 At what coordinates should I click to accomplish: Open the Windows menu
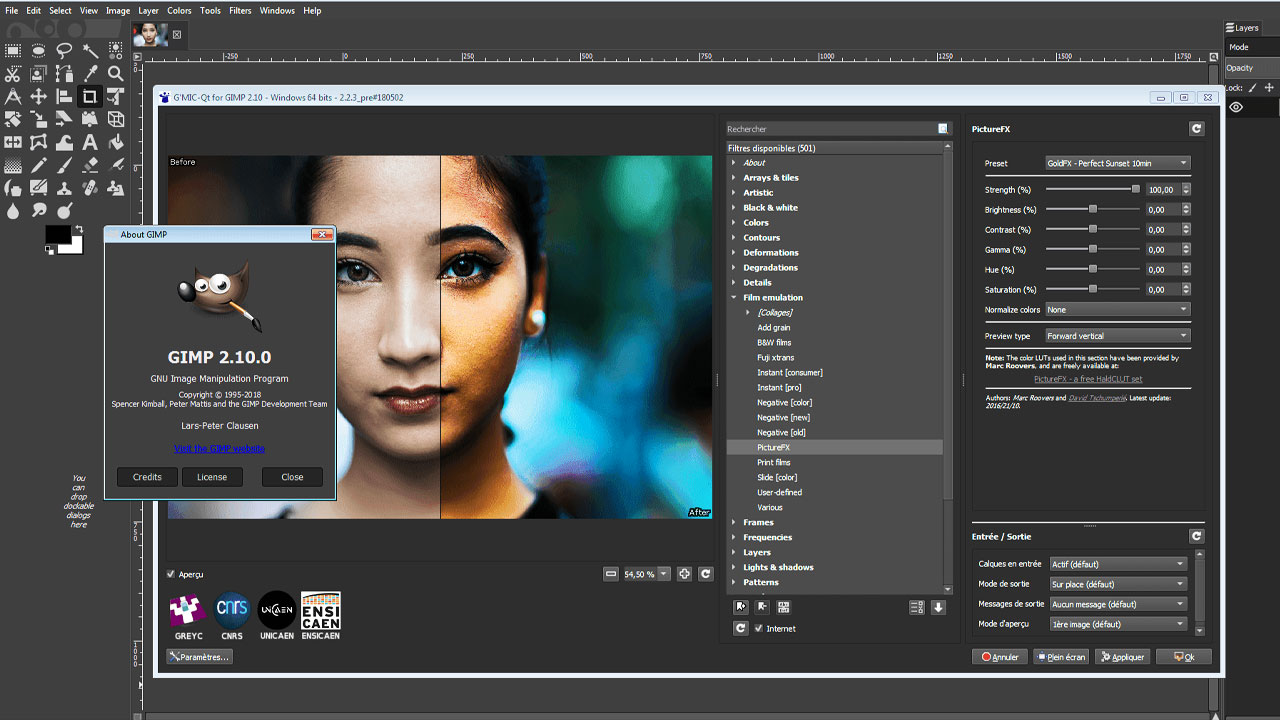pyautogui.click(x=276, y=10)
